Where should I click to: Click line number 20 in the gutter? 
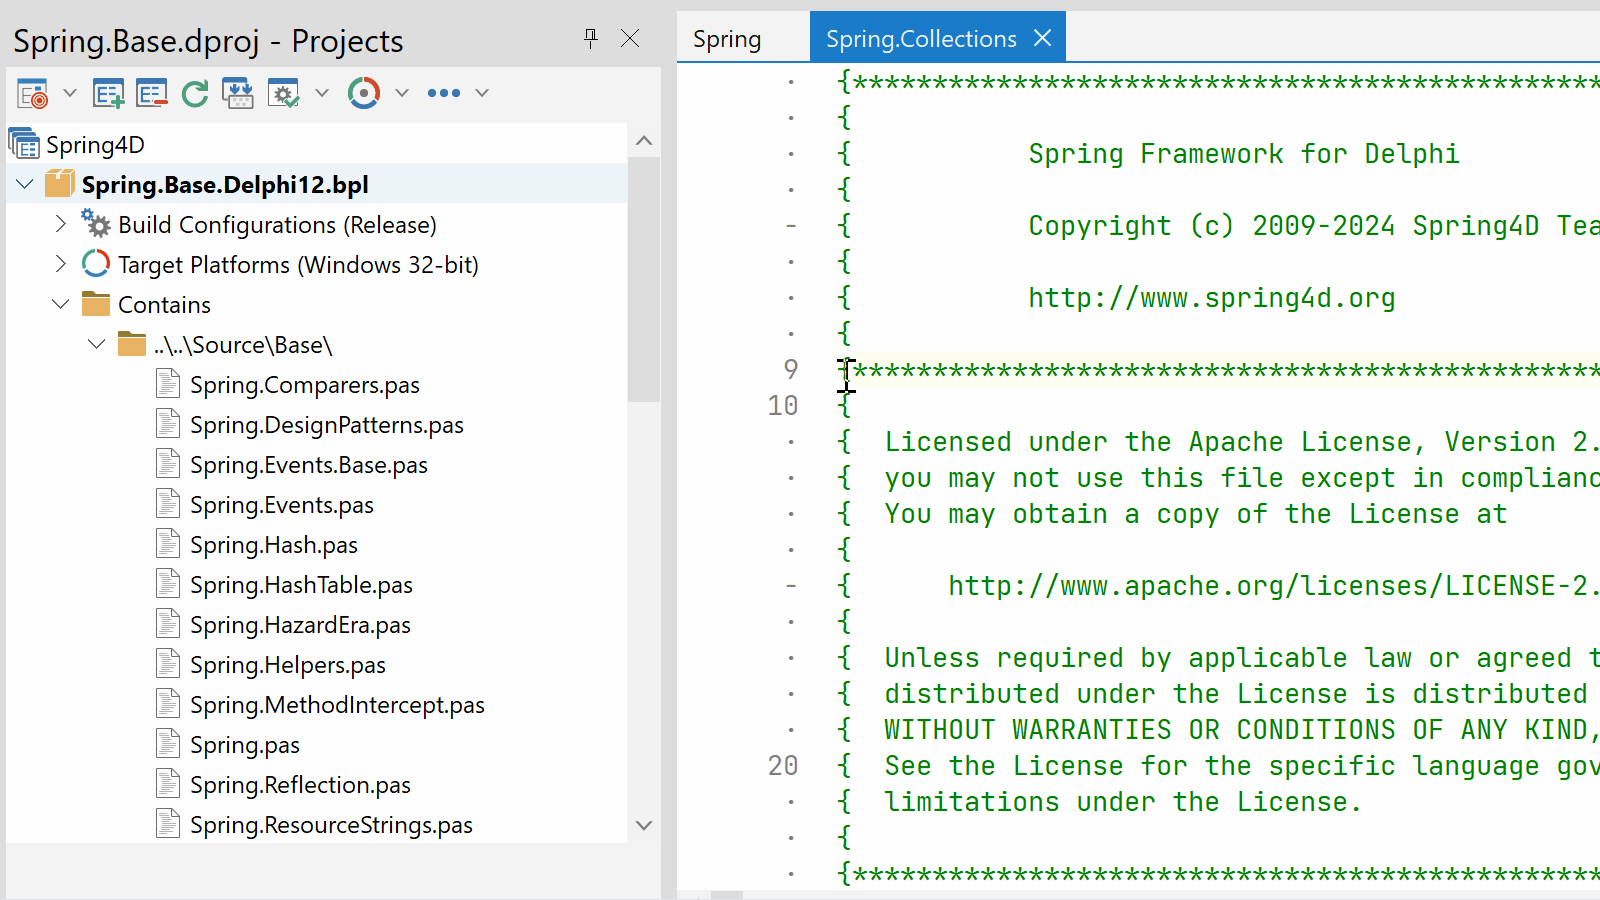point(783,766)
